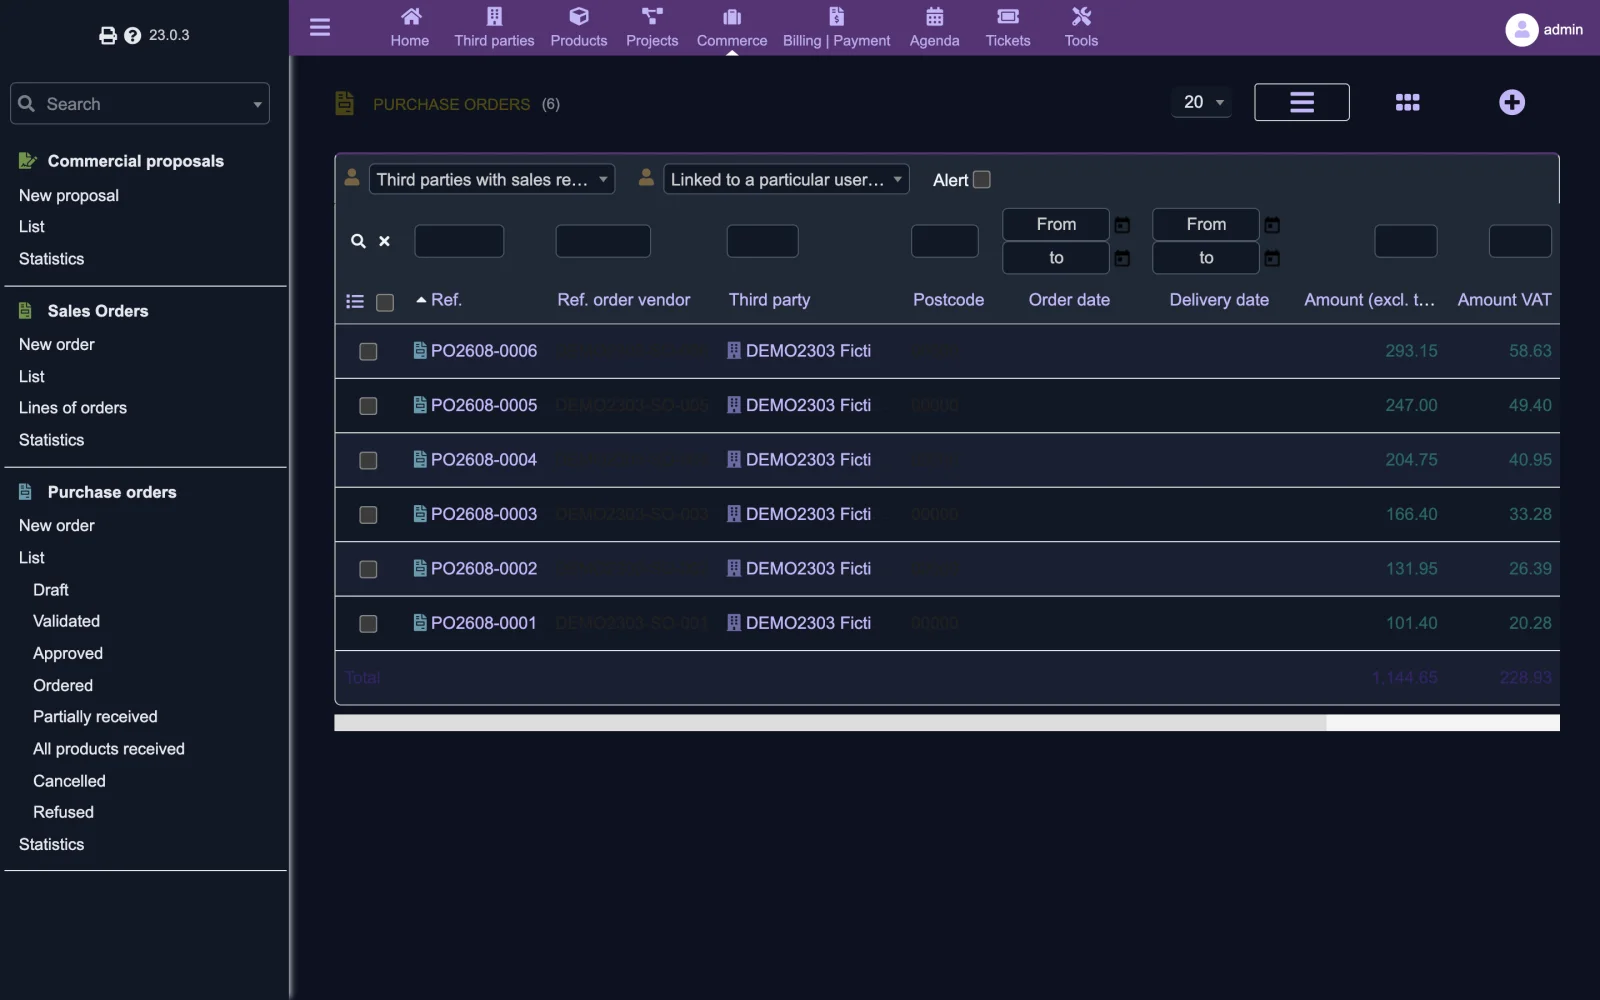Open PO2608-0004 purchase order link
The width and height of the screenshot is (1600, 1000).
484,460
